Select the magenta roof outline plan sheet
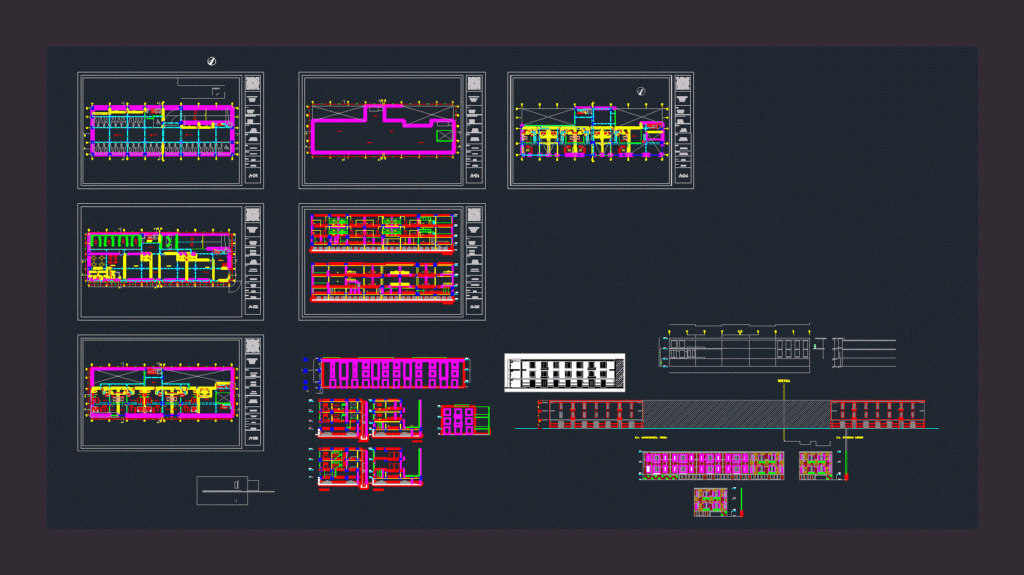The height and width of the screenshot is (575, 1024). coord(392,130)
